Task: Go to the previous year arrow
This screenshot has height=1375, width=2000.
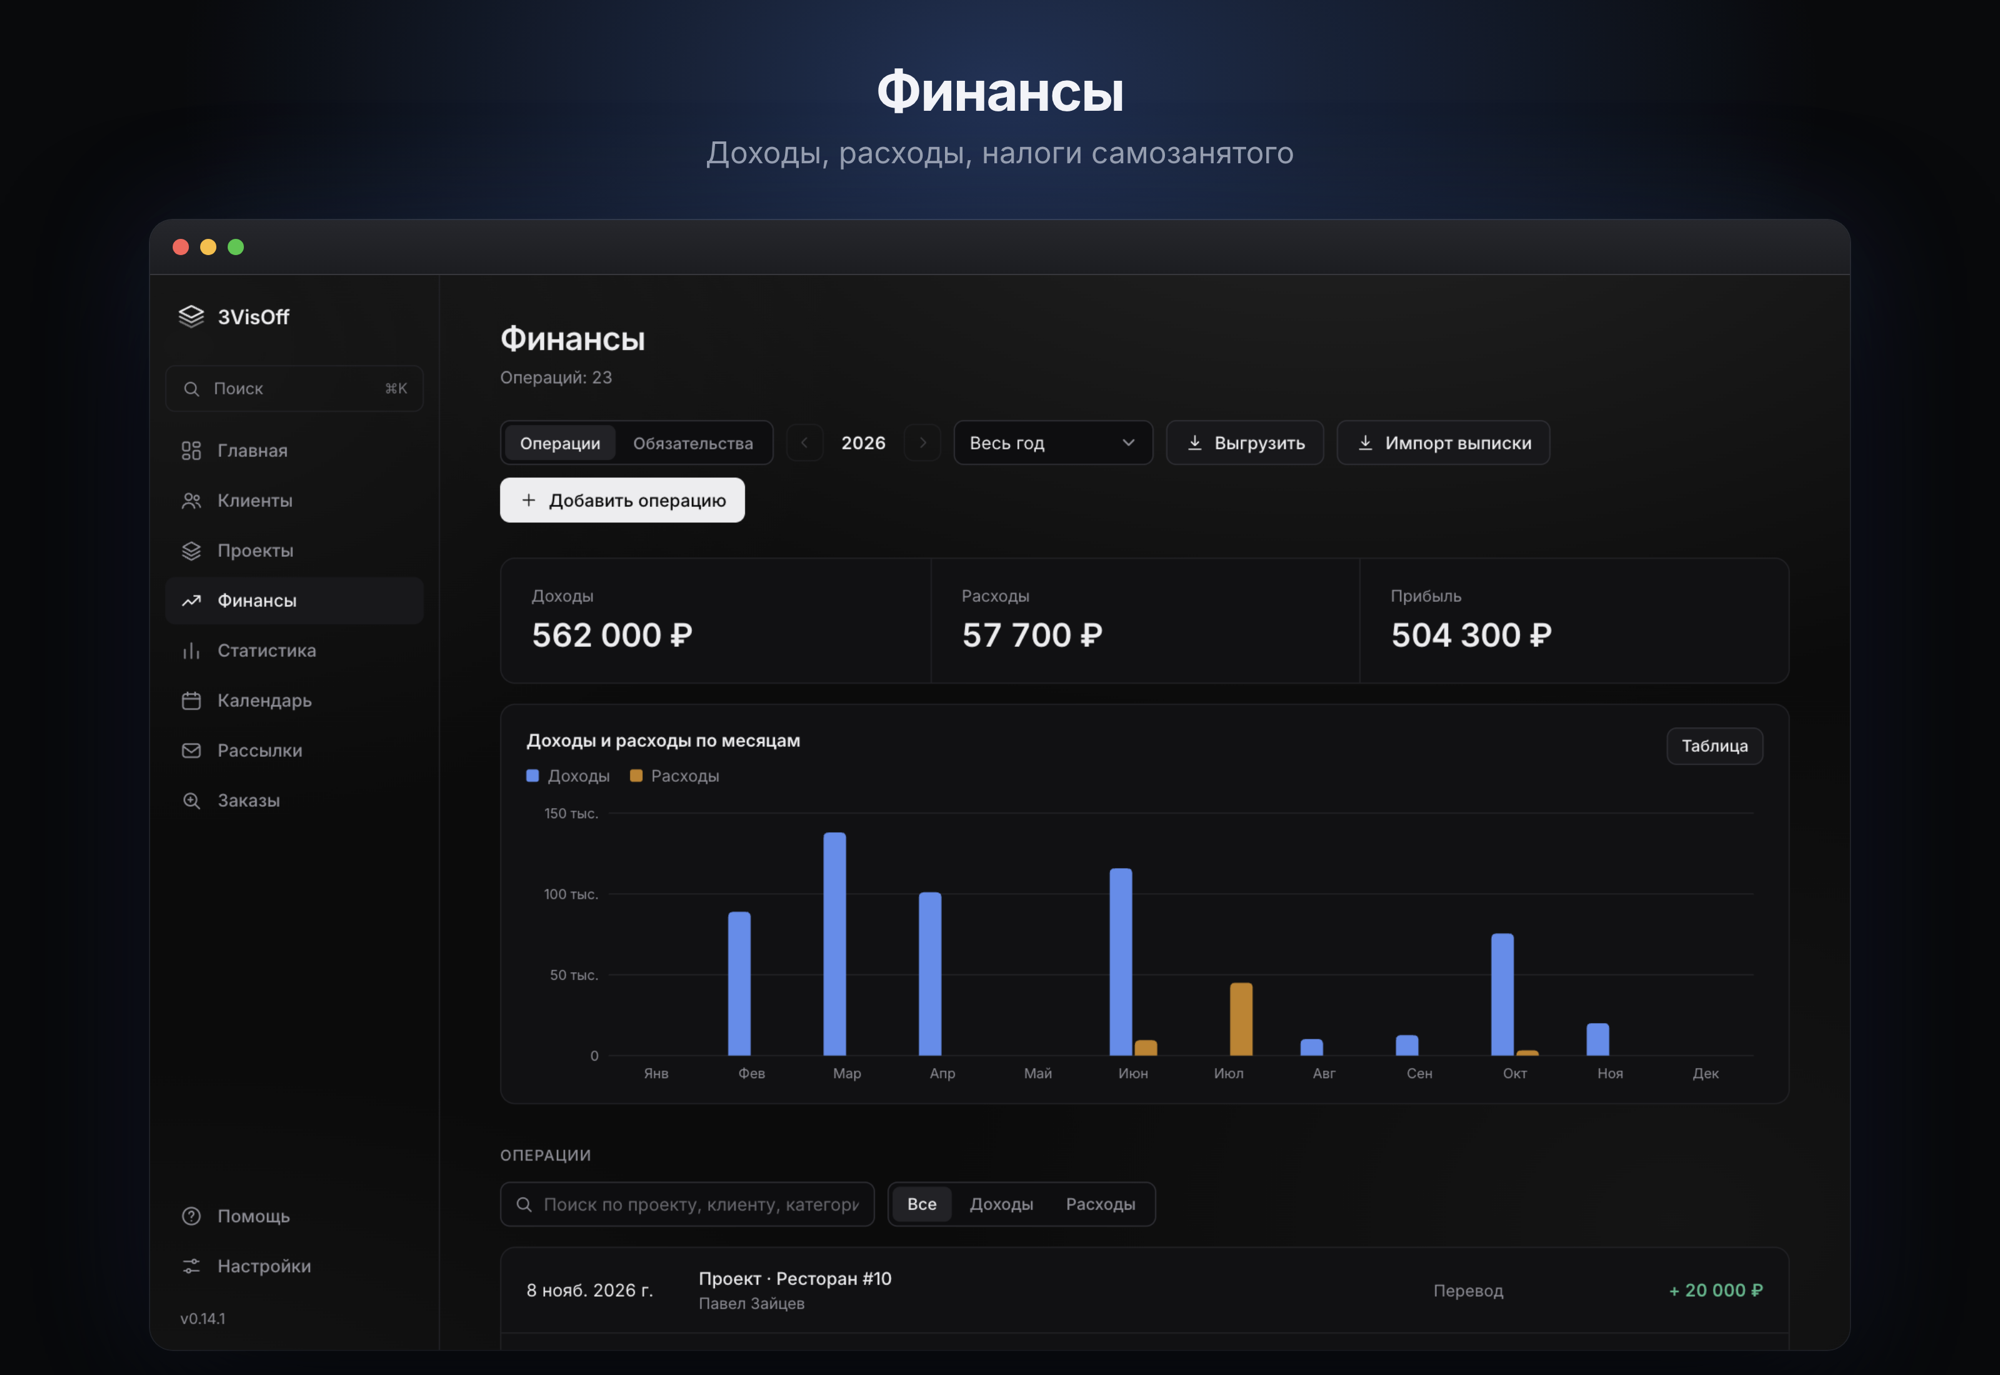Action: 804,443
